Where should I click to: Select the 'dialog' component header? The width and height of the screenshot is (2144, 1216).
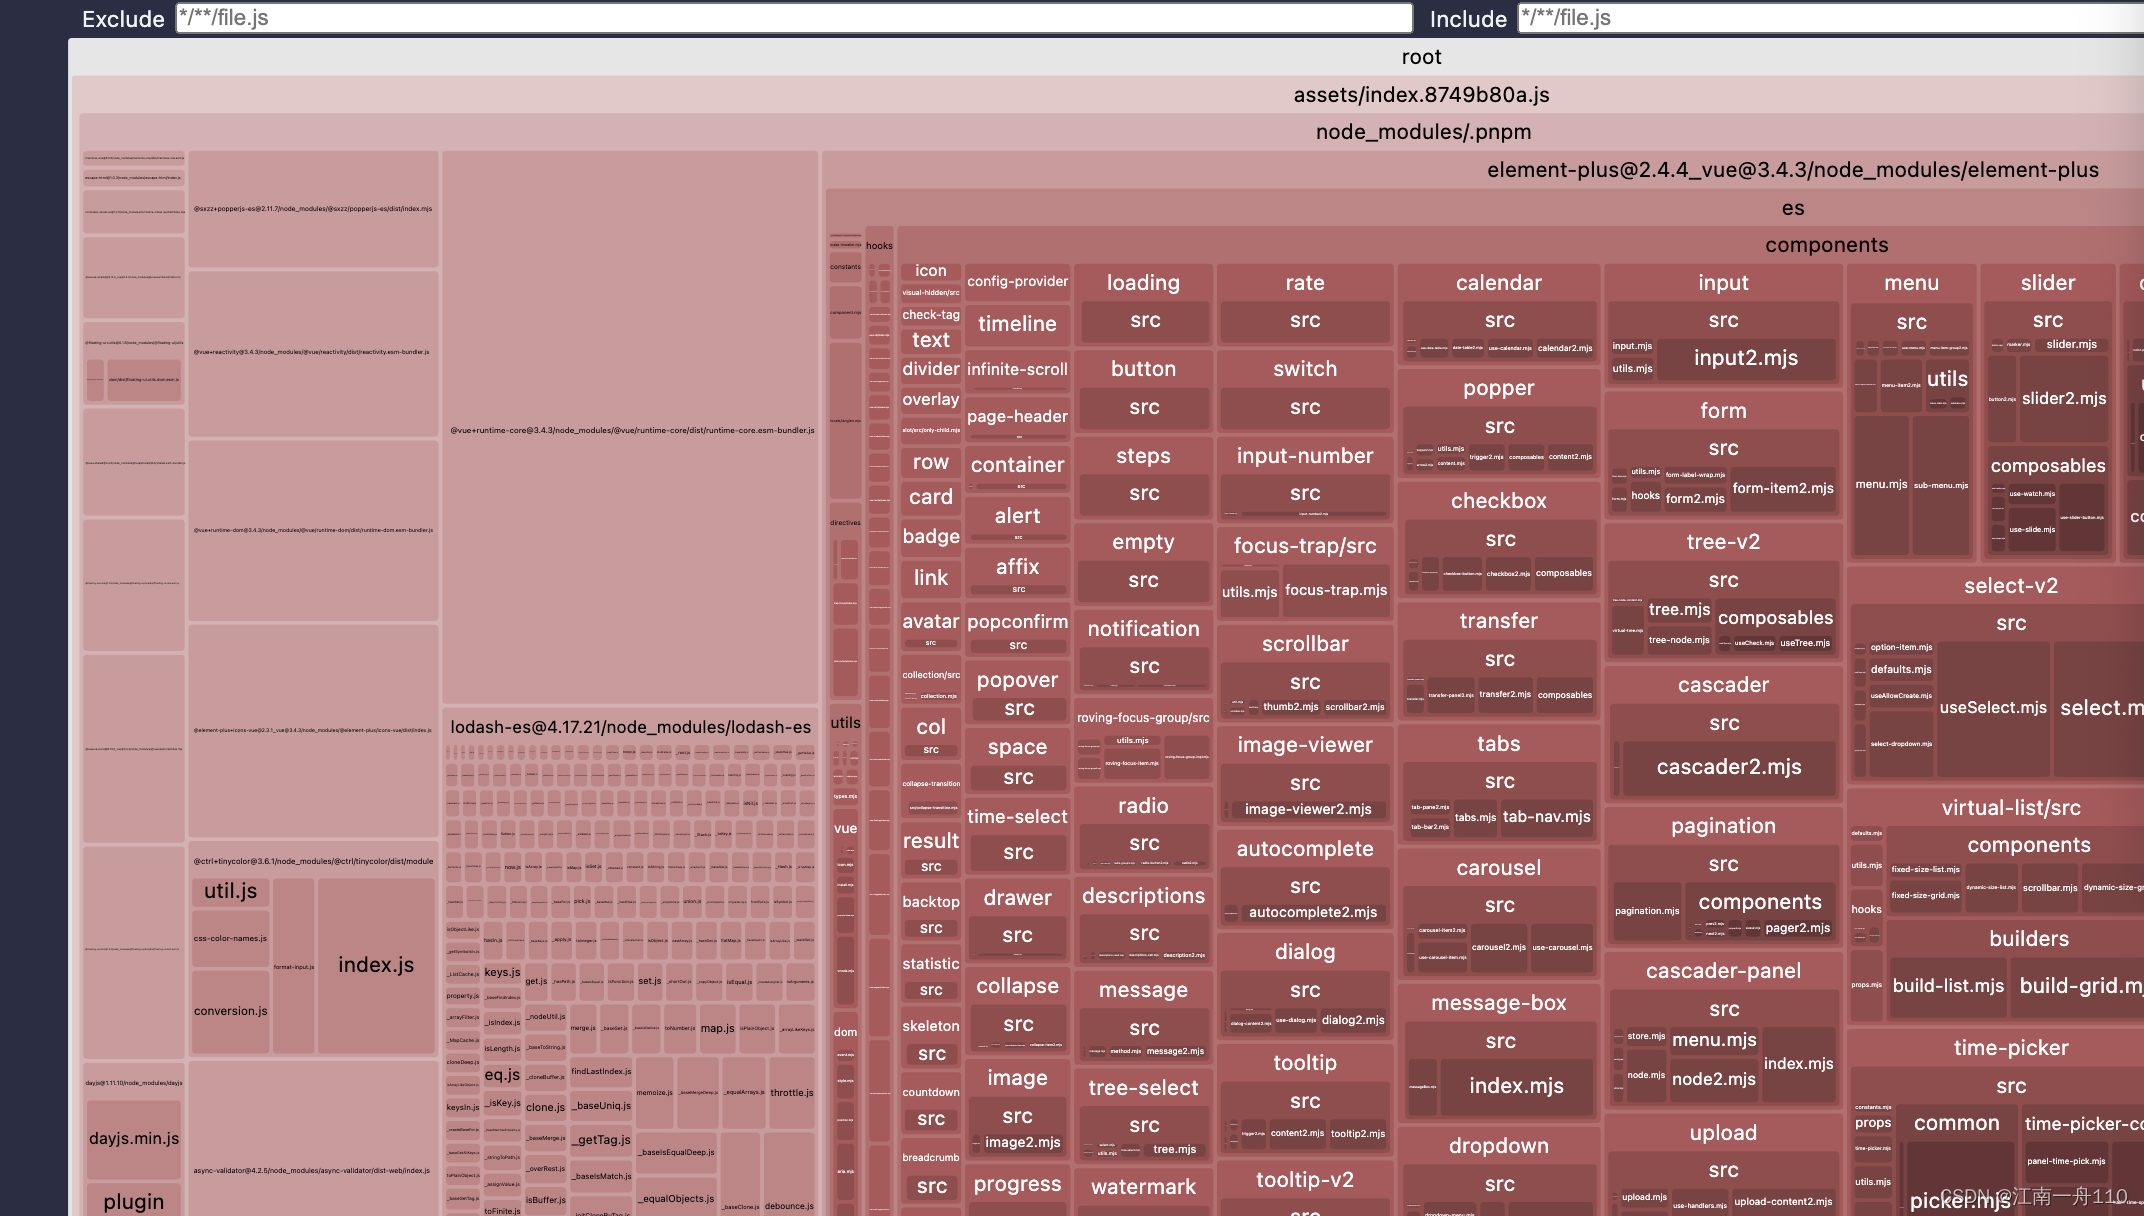click(1305, 952)
